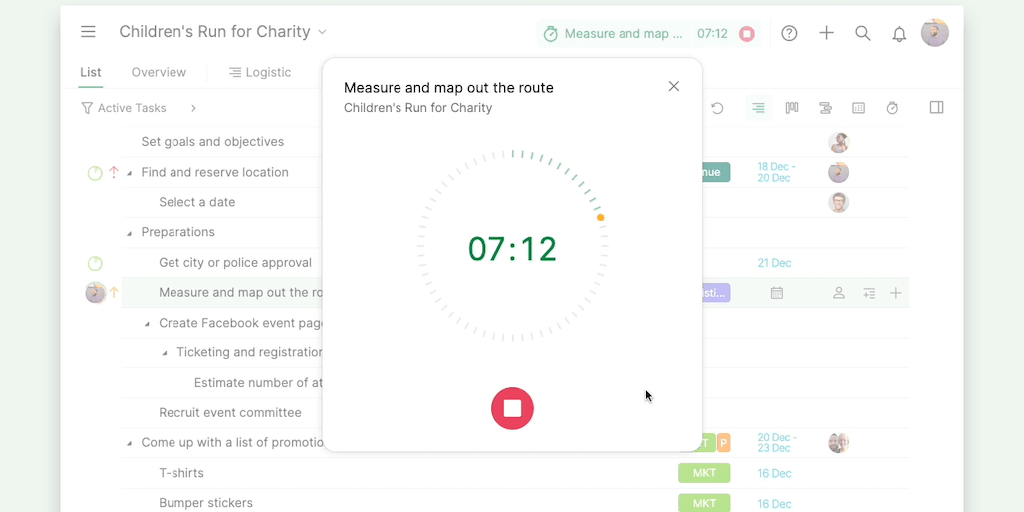Assign person icon on Measure and map row

(x=839, y=293)
